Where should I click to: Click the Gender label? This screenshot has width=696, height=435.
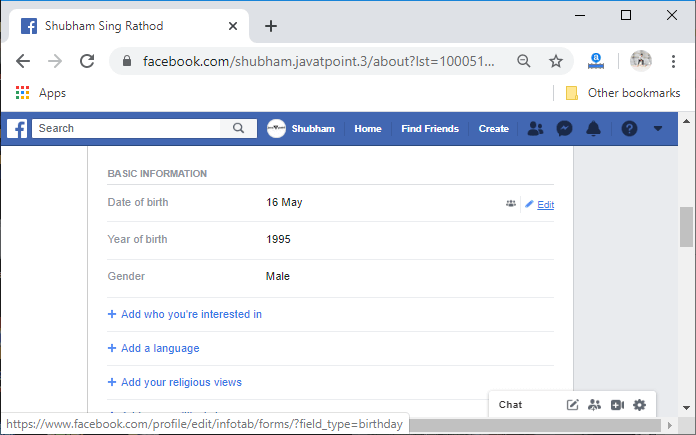[126, 276]
